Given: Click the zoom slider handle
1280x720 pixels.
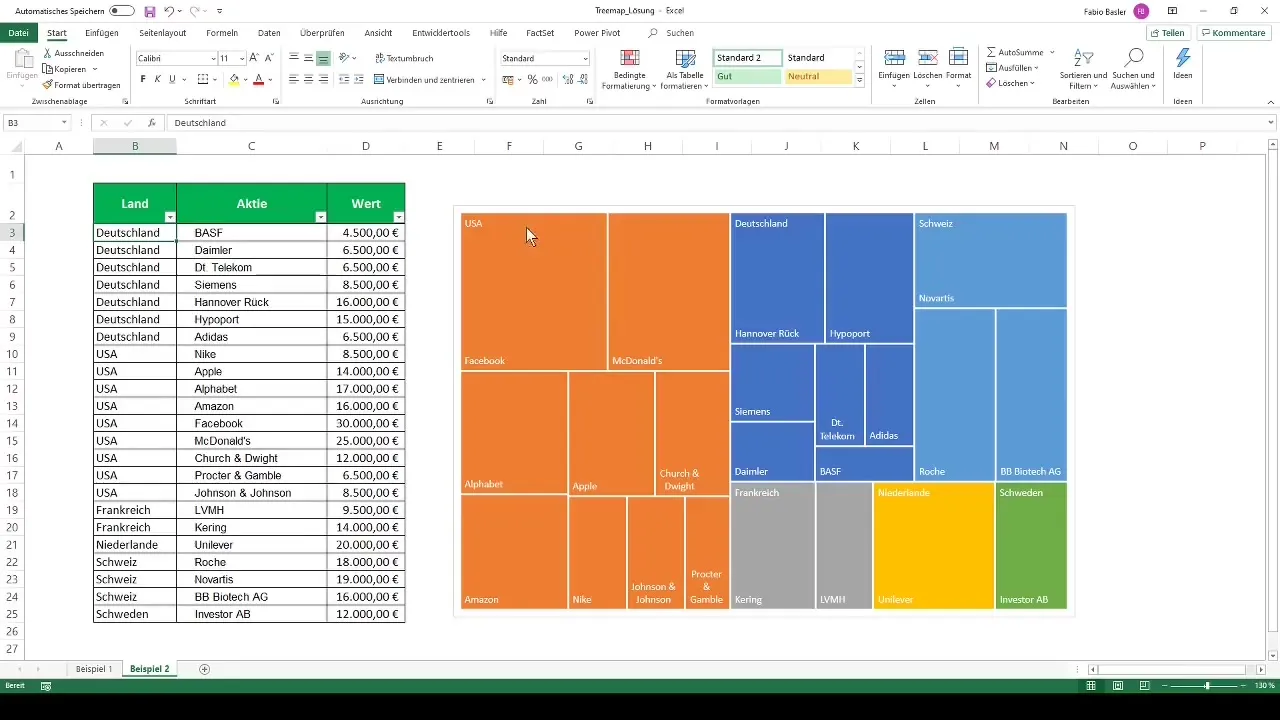Looking at the screenshot, I should [x=1207, y=686].
